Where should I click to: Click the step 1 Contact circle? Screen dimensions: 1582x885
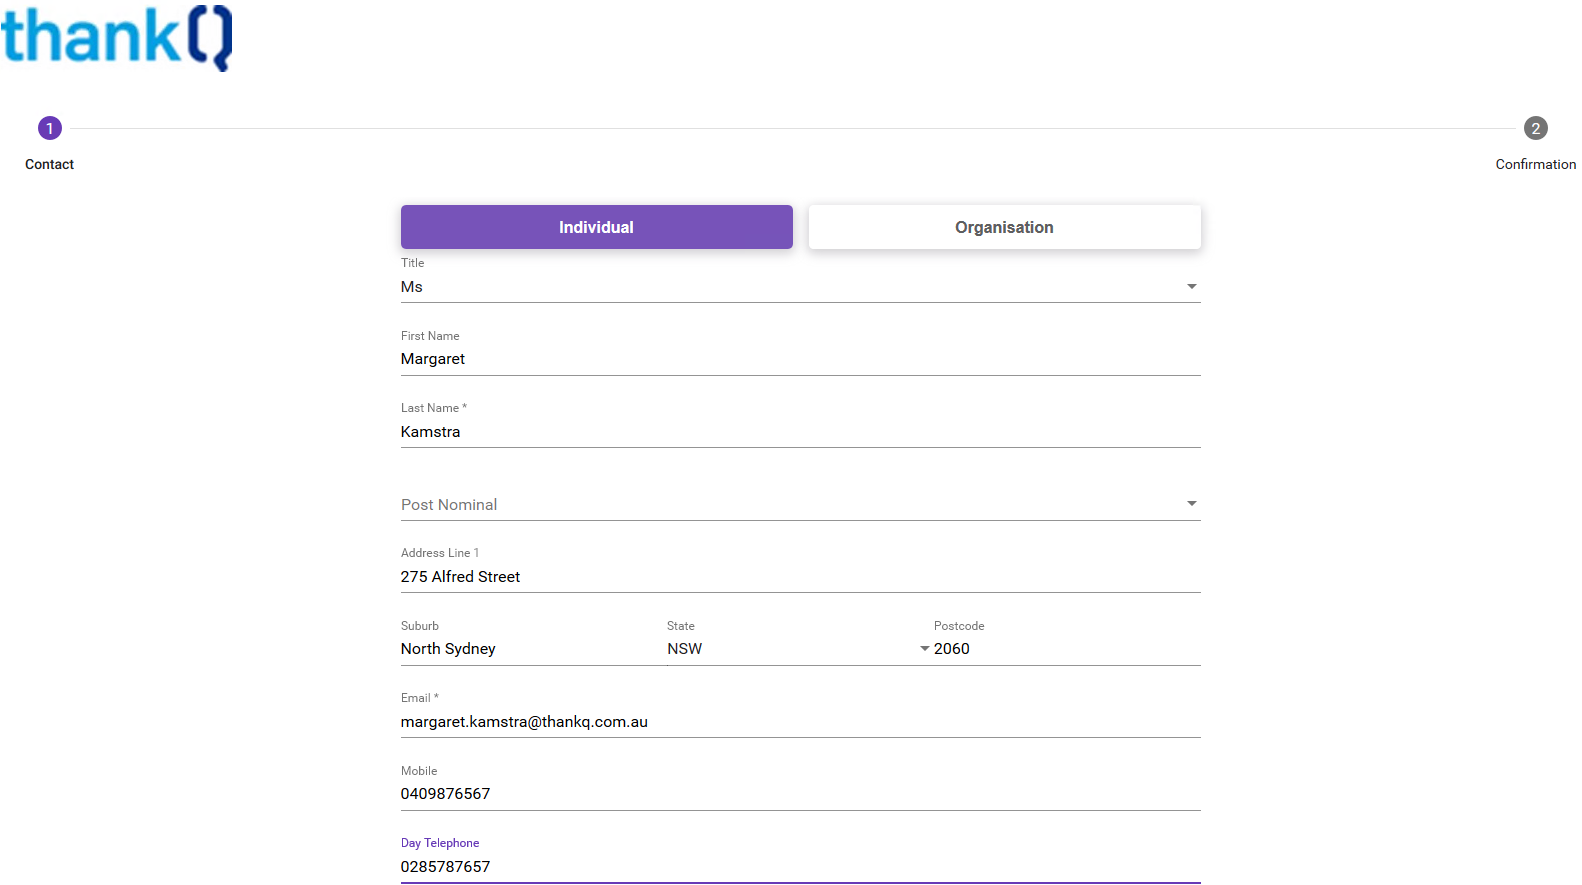pos(50,128)
